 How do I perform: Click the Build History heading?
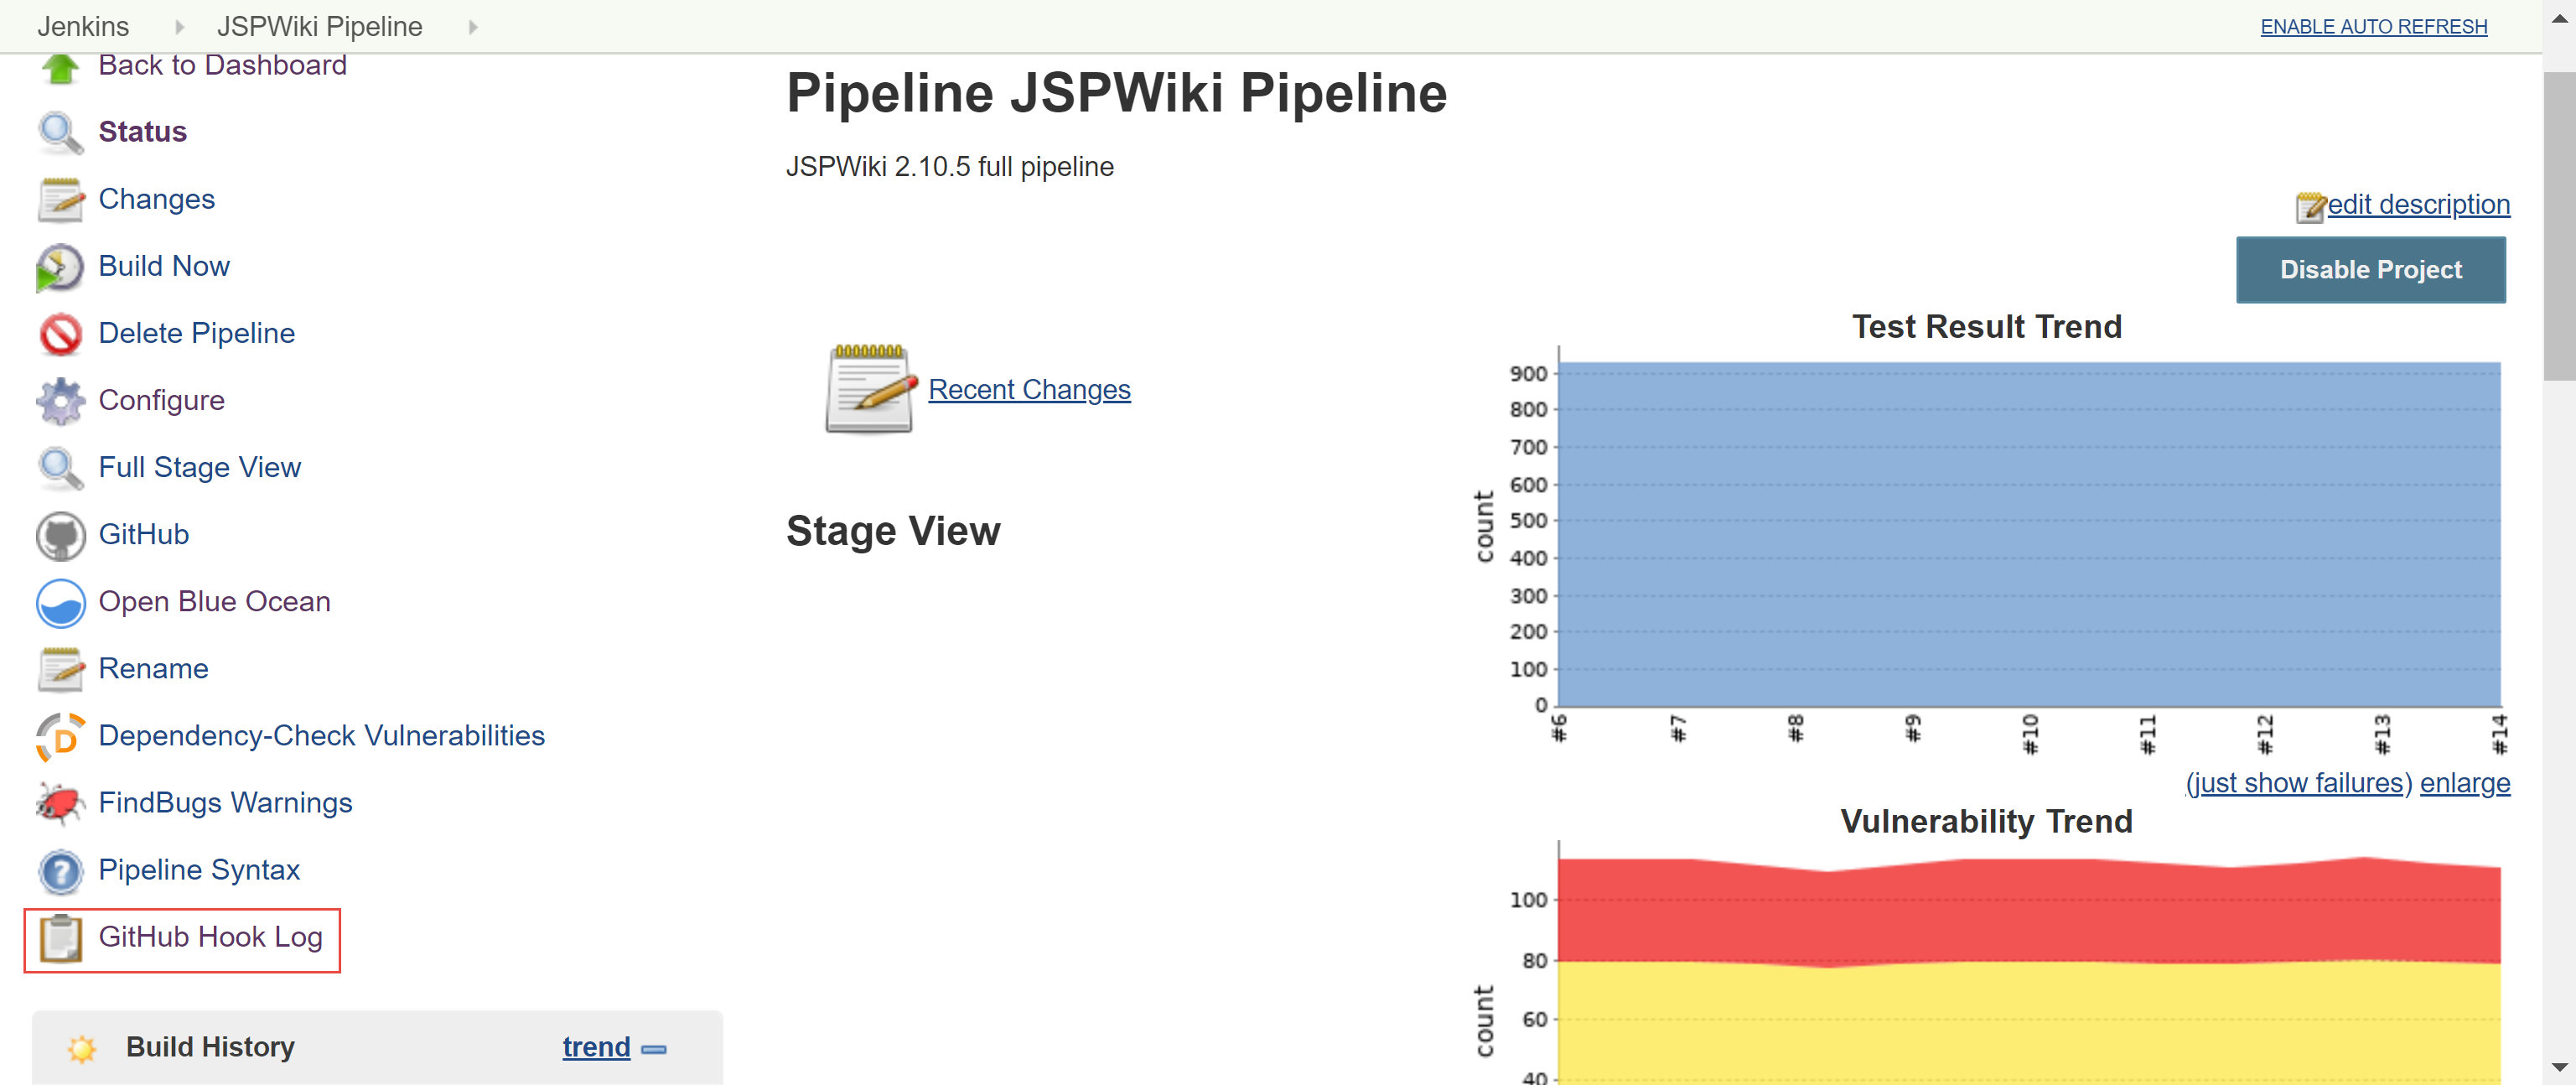210,1047
